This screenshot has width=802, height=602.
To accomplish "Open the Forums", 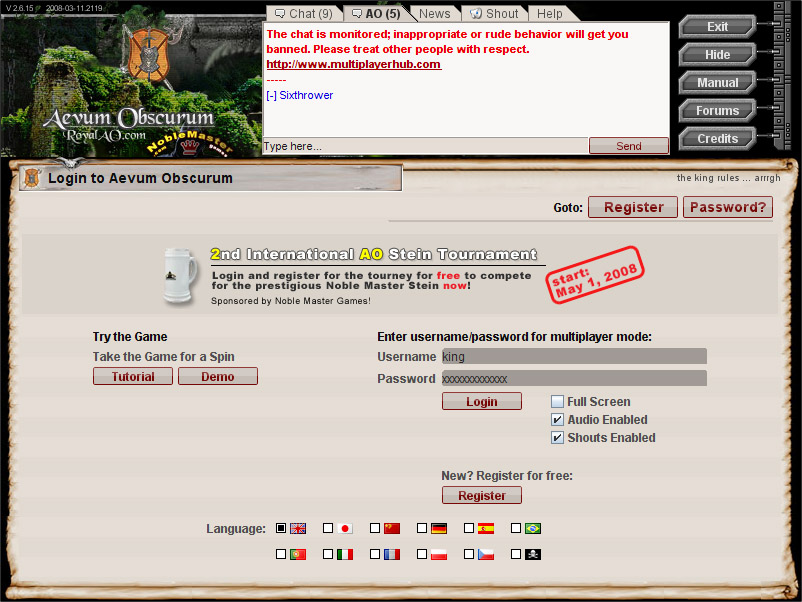I will [717, 110].
